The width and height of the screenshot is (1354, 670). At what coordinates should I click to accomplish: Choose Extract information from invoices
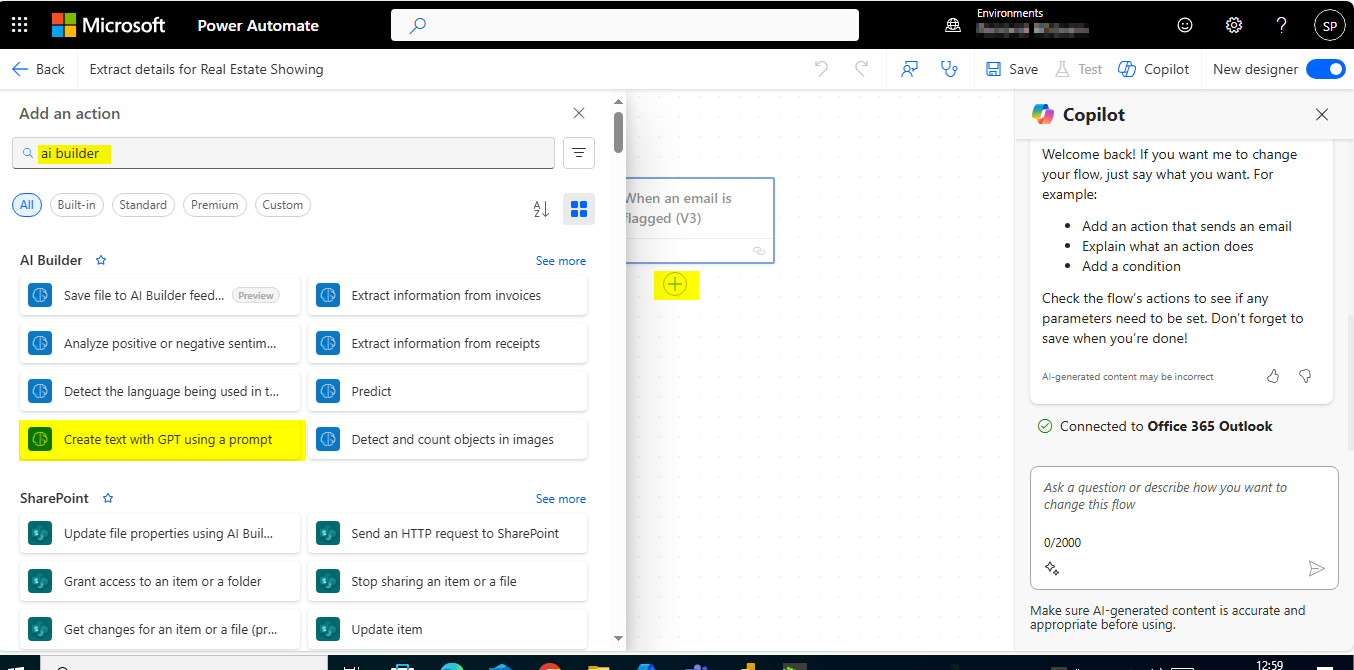447,295
